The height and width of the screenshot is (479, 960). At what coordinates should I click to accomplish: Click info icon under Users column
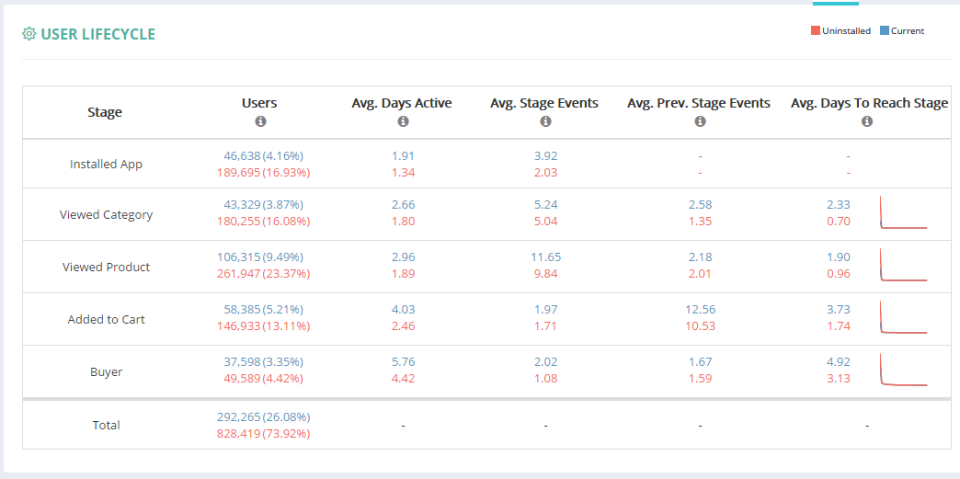click(x=260, y=121)
